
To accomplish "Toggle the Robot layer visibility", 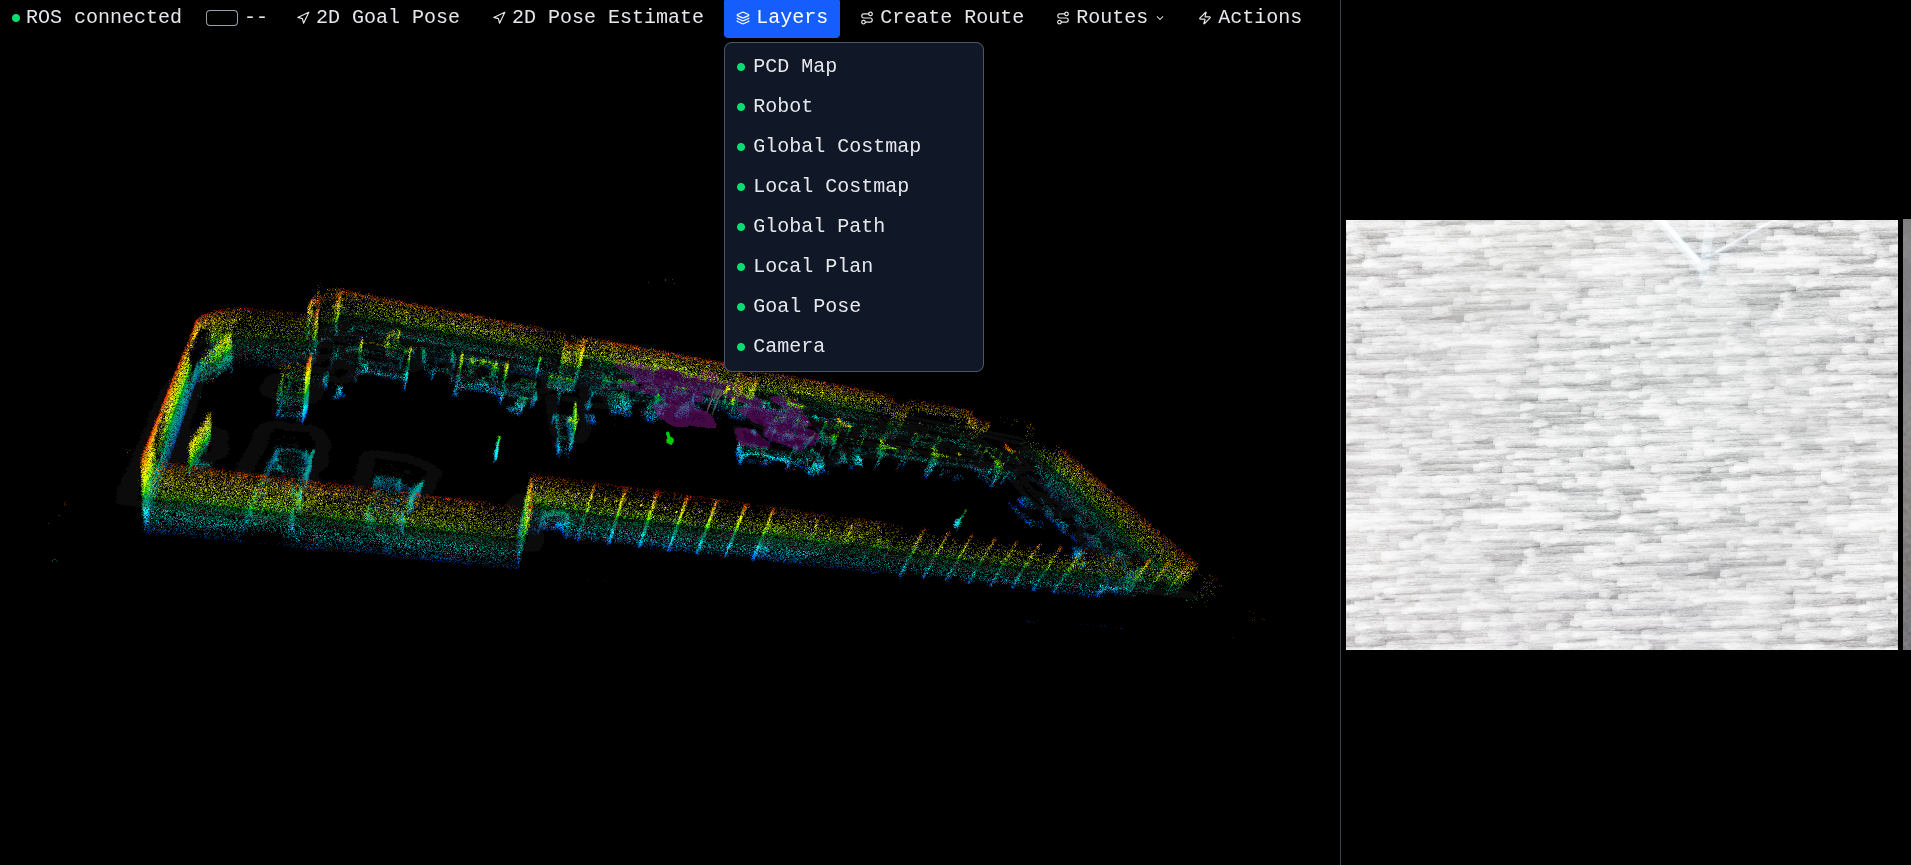I will (854, 106).
